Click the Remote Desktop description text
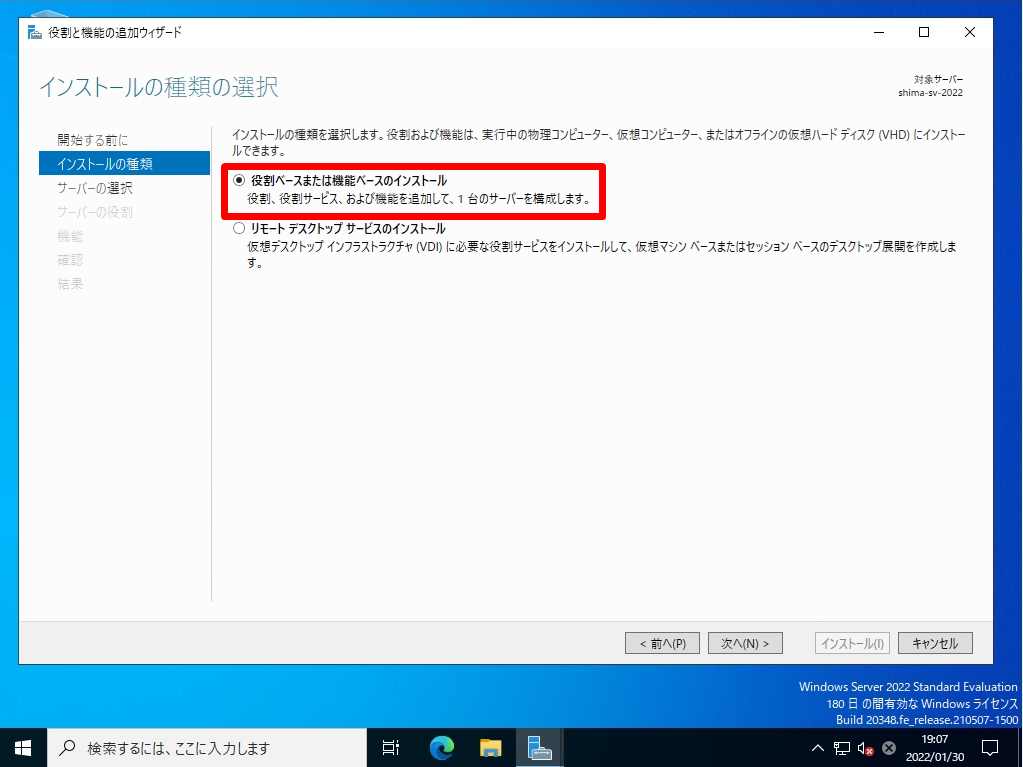The width and height of the screenshot is (1023, 767). [601, 254]
